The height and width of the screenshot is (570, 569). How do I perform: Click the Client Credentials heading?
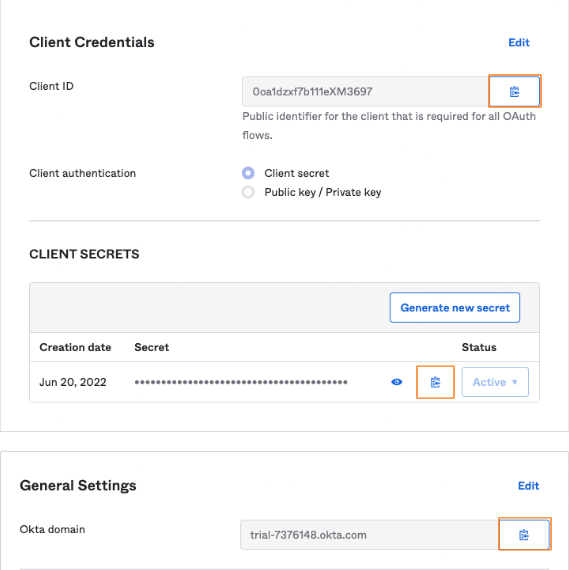pyautogui.click(x=92, y=42)
